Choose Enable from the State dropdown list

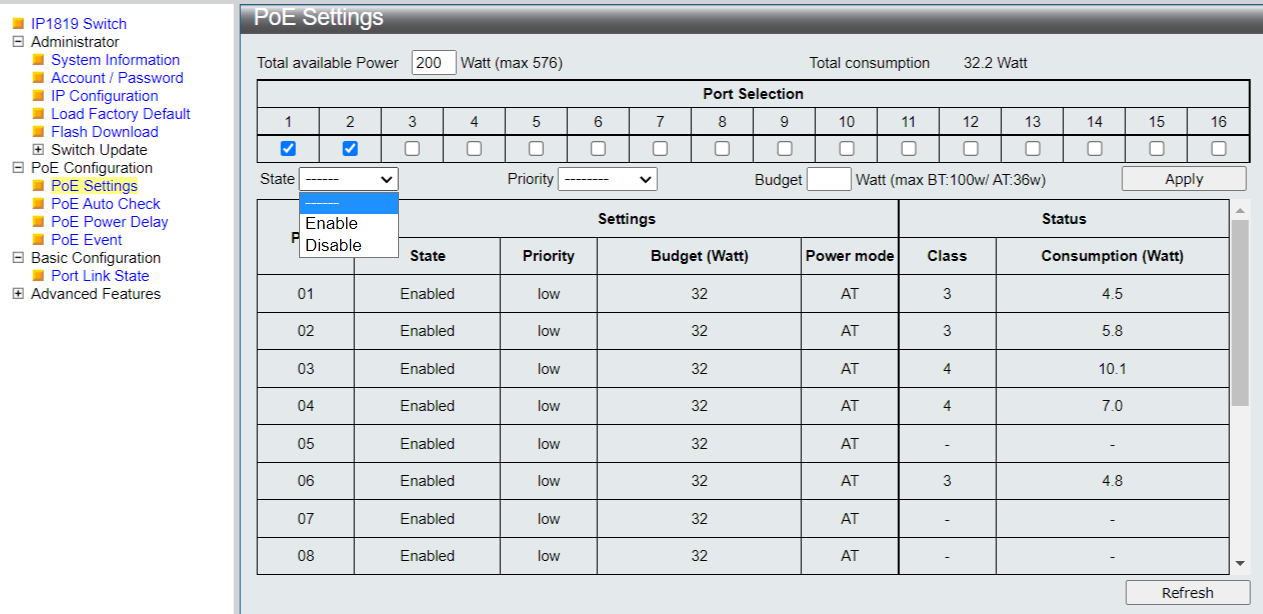(x=332, y=224)
